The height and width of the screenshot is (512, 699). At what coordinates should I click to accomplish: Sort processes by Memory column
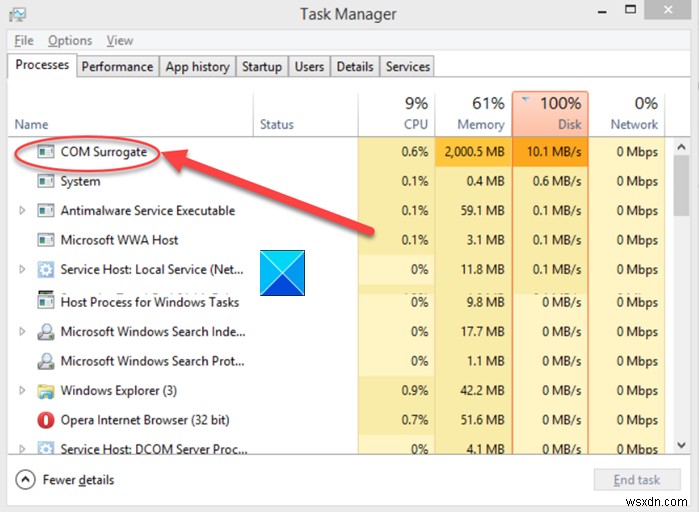point(473,114)
